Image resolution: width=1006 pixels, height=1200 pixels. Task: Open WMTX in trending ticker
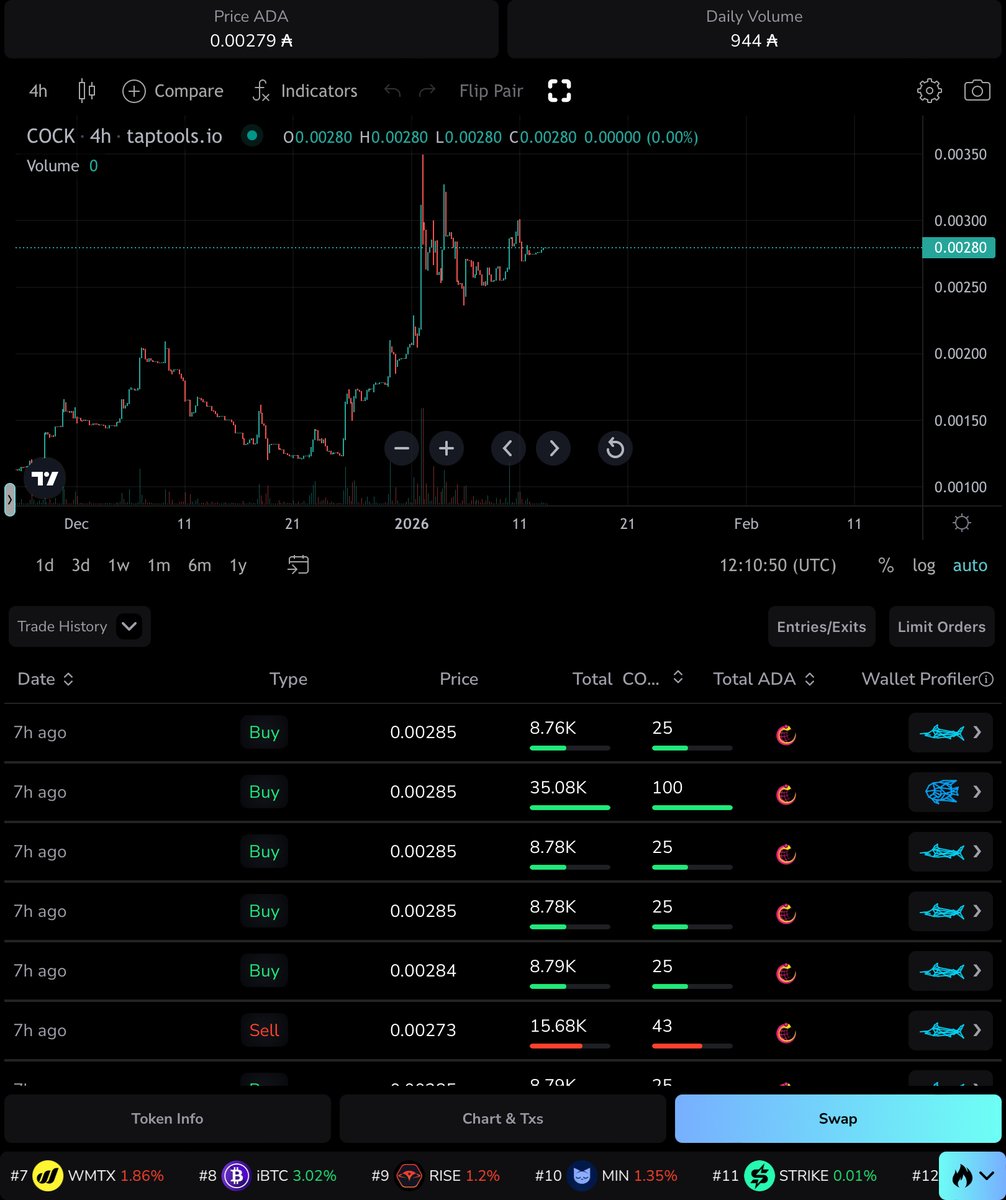click(87, 1175)
